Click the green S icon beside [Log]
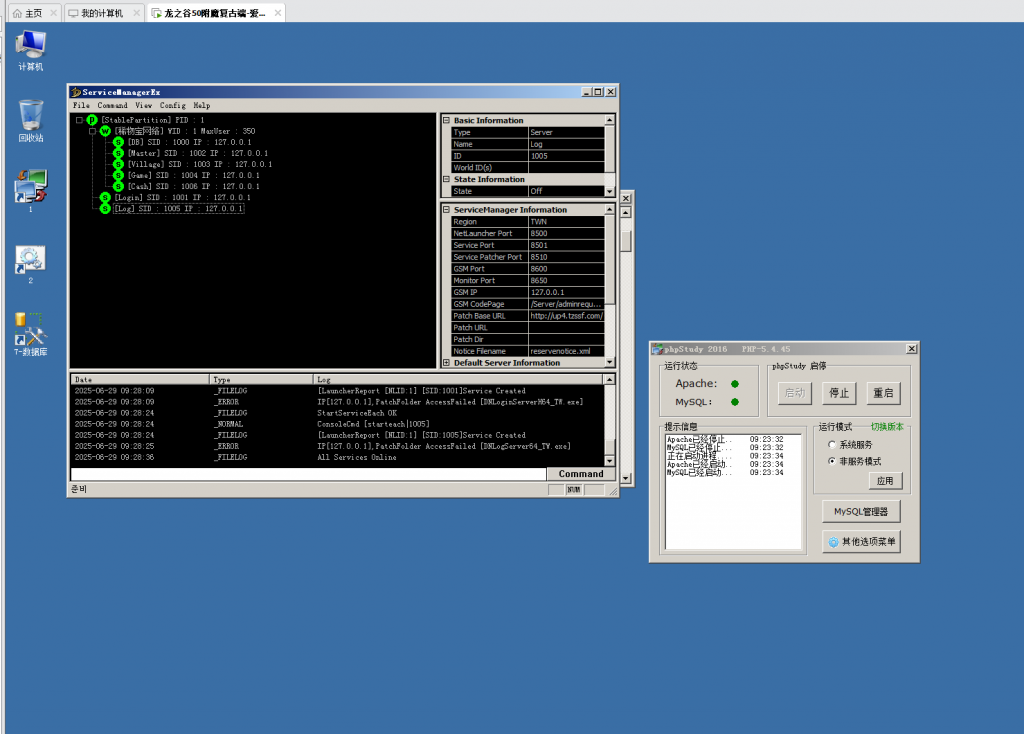 coord(105,209)
